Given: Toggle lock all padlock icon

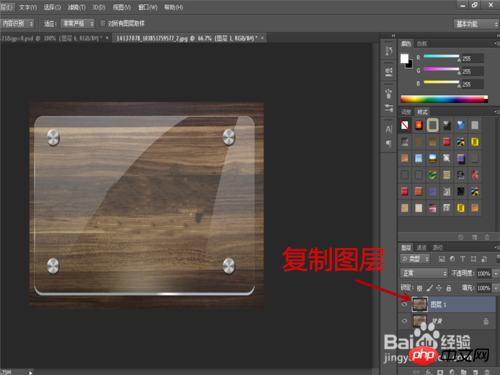Looking at the screenshot, I should tap(449, 288).
